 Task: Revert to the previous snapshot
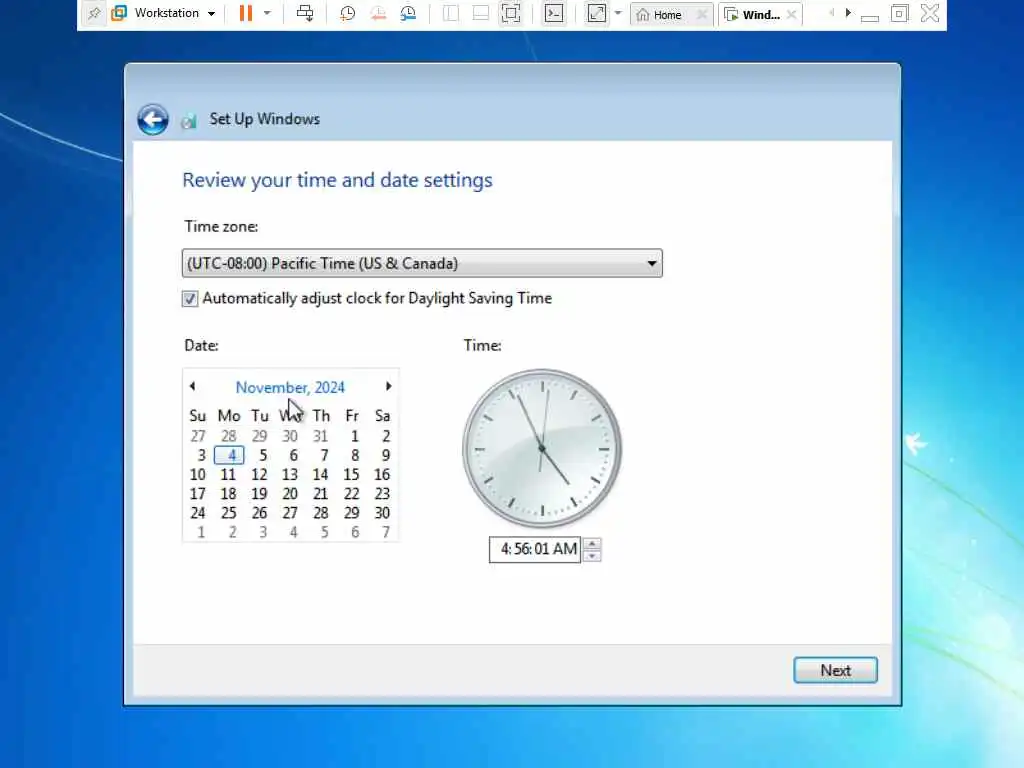(378, 13)
